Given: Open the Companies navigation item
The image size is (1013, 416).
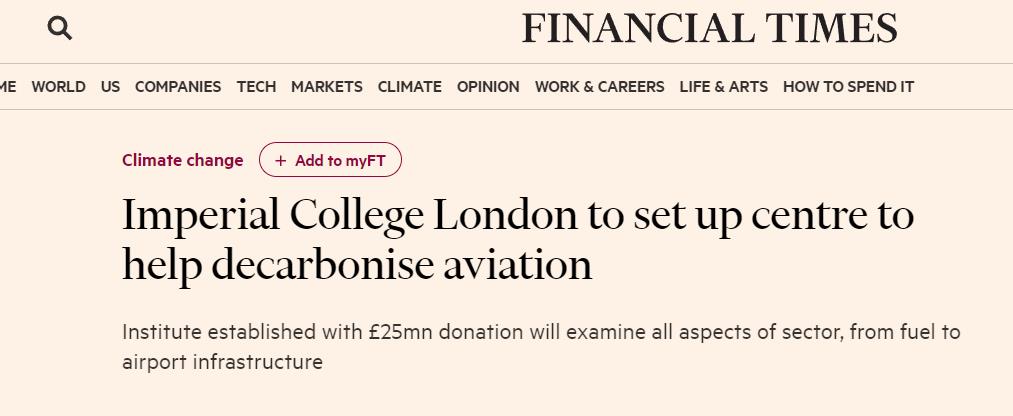Looking at the screenshot, I should click(x=178, y=87).
